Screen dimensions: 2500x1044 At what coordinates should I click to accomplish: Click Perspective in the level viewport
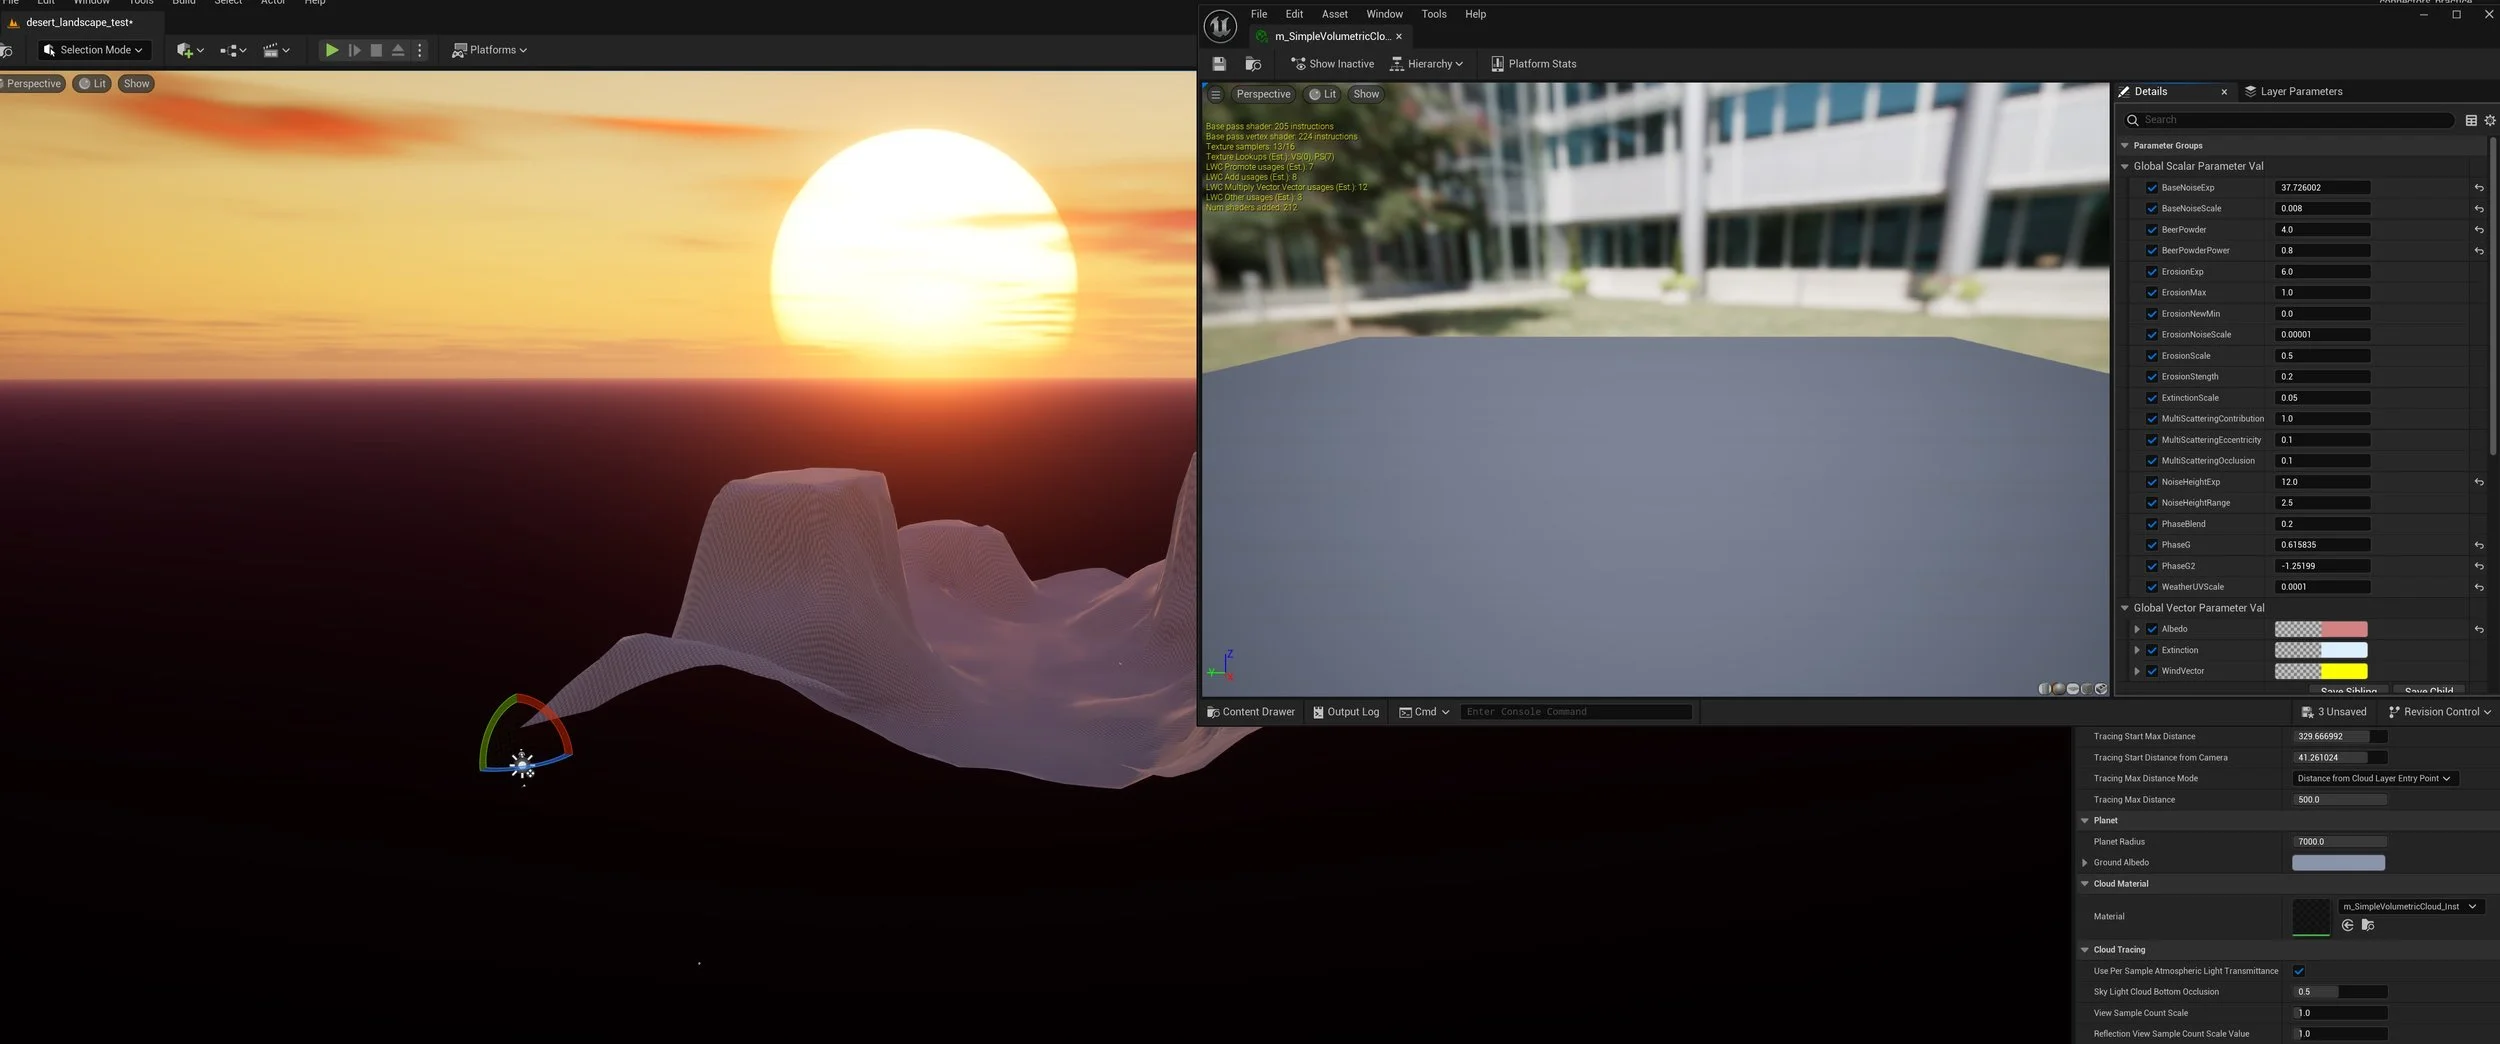33,84
